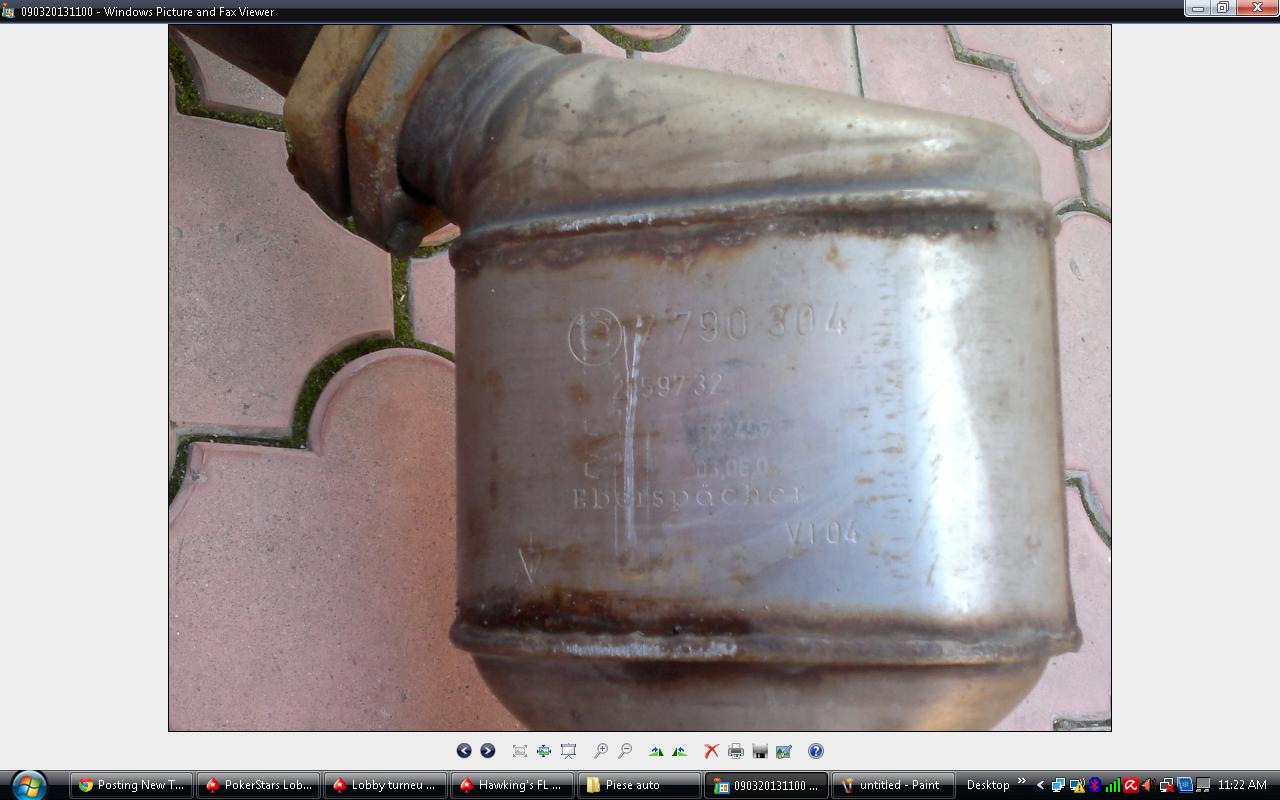
Task: Click the grey monitor tray icon
Action: 1203,785
